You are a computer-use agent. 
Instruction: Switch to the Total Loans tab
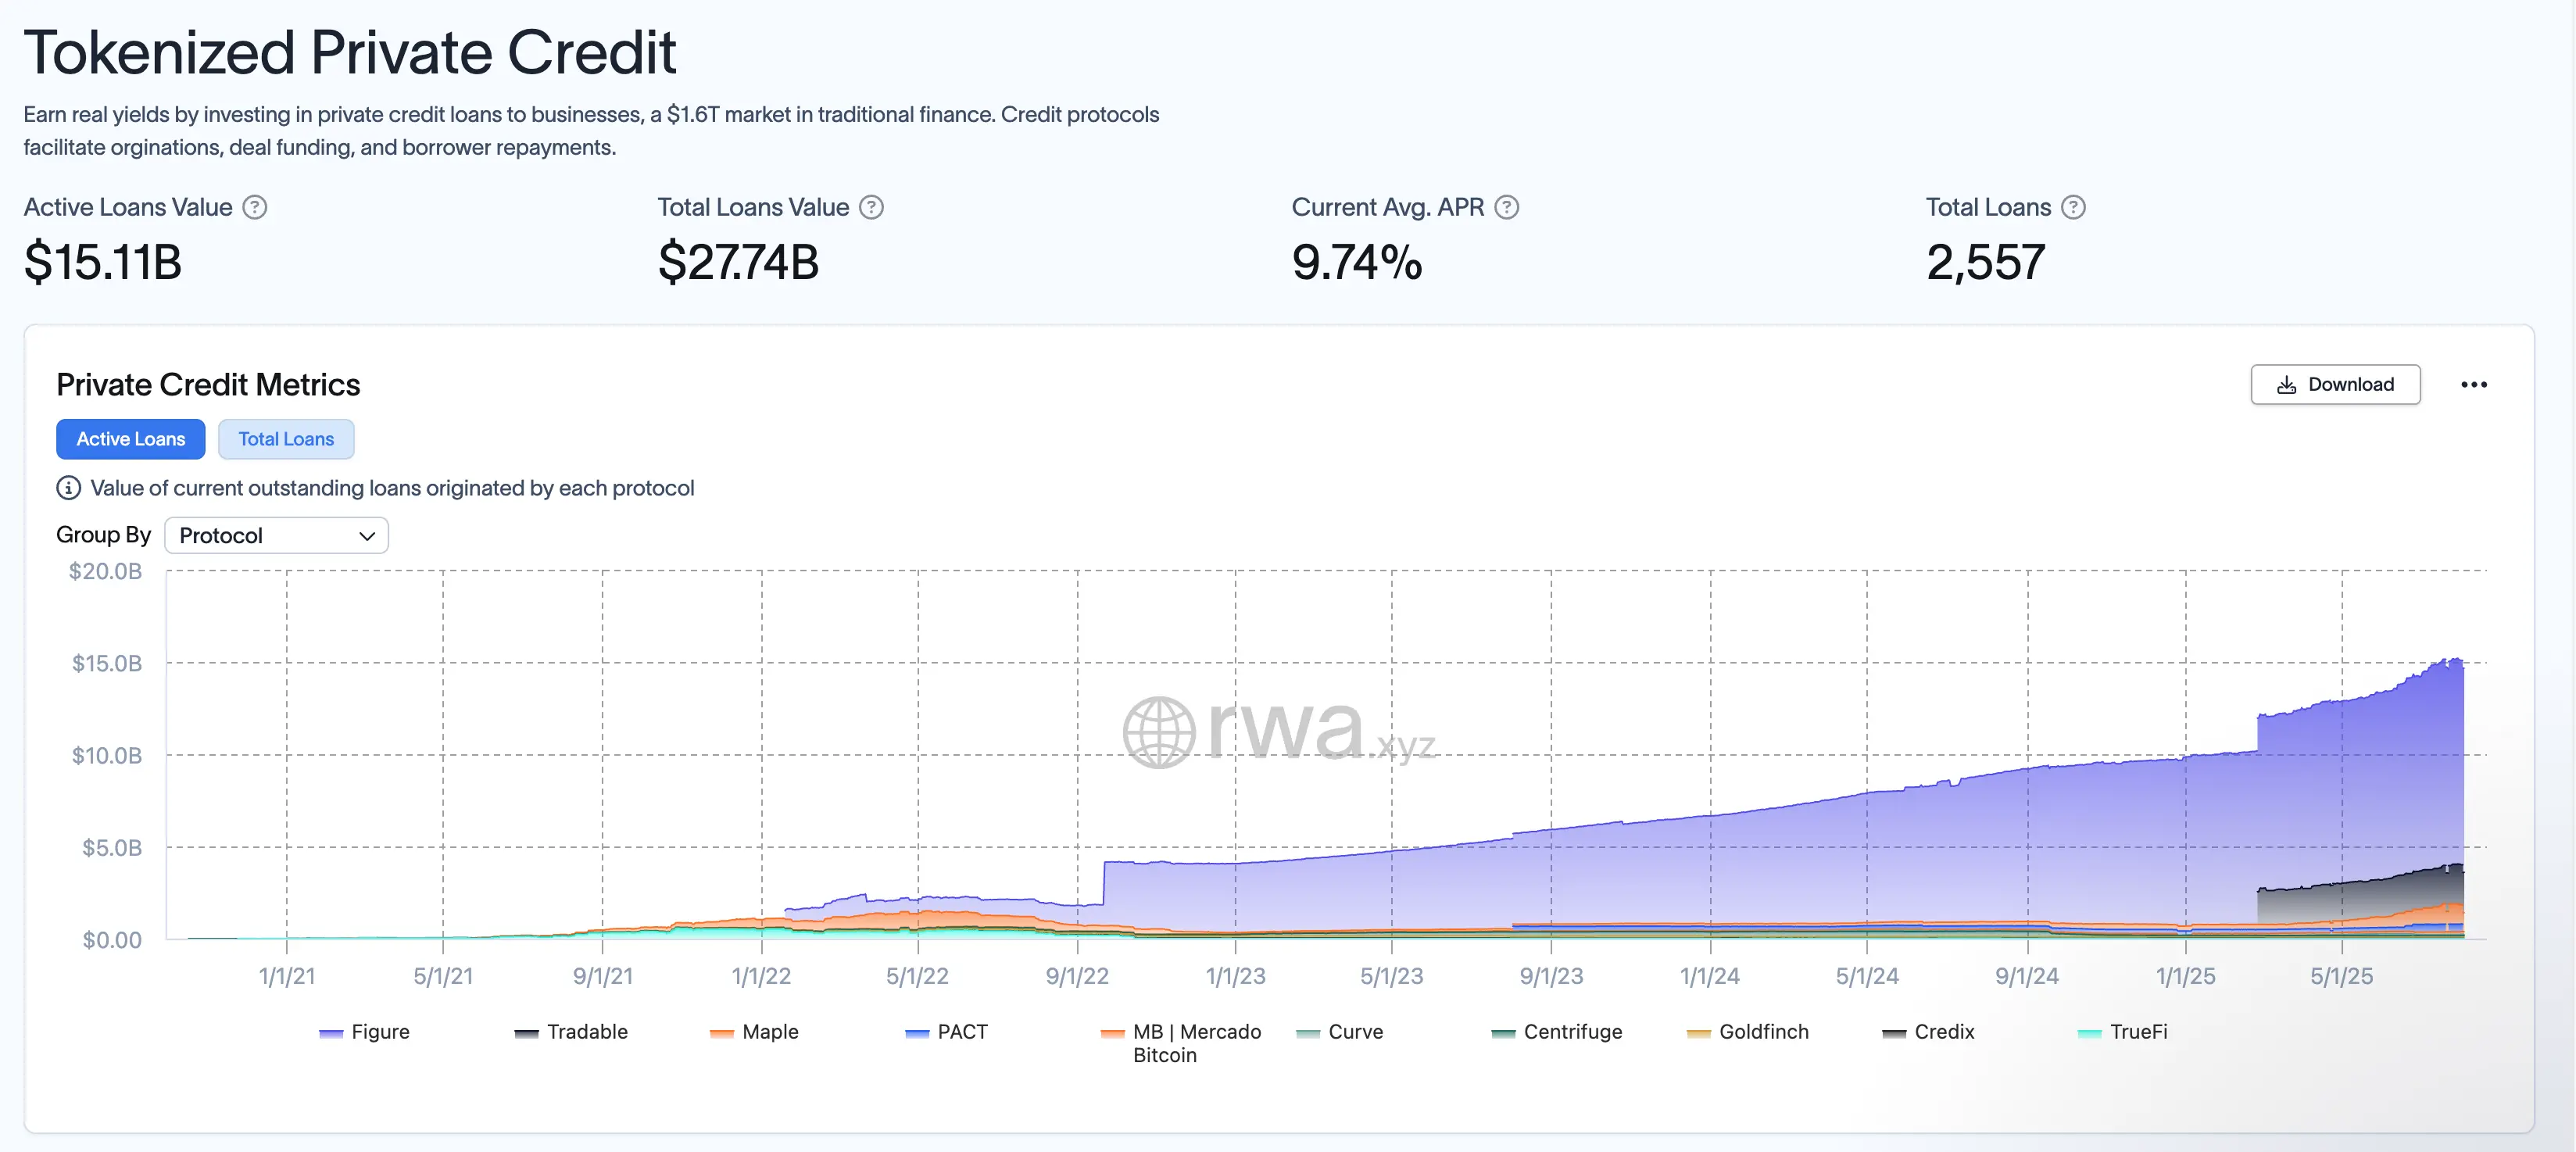click(286, 439)
